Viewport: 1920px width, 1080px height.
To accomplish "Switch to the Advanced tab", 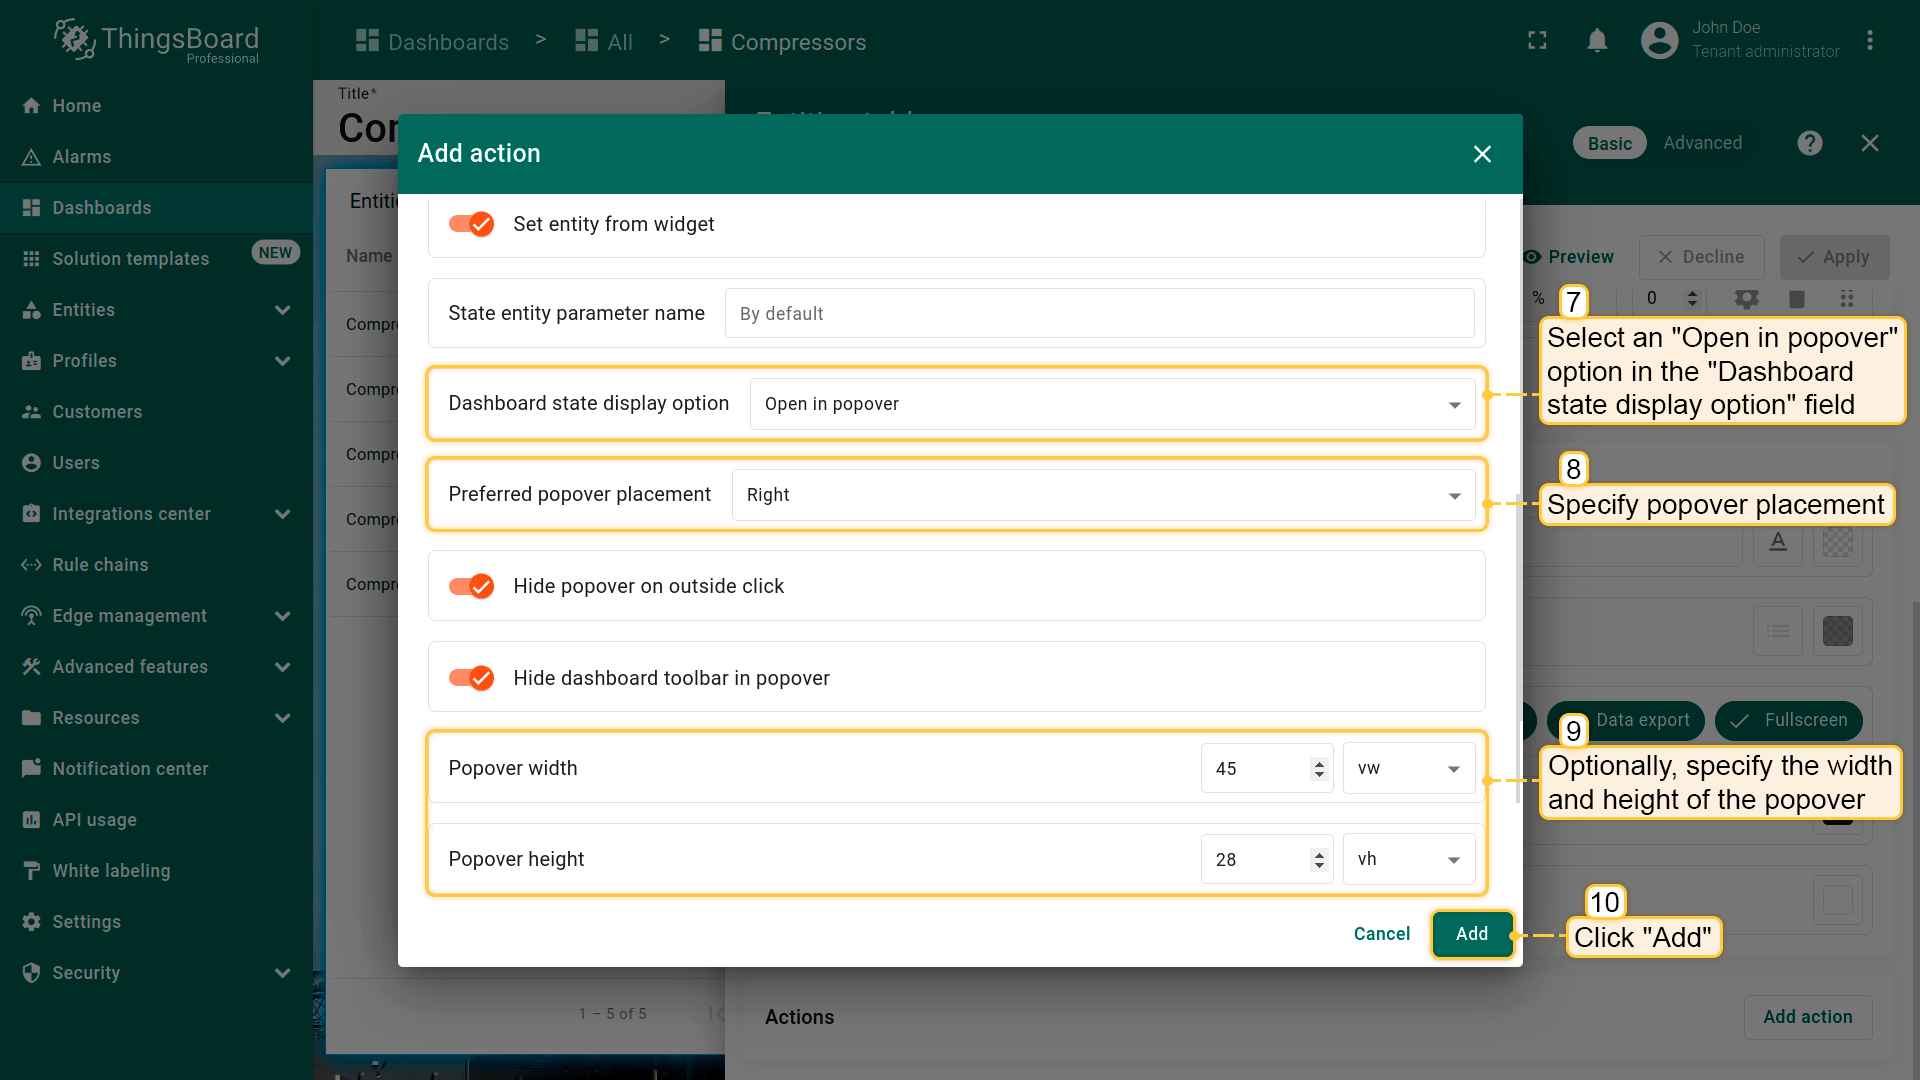I will [x=1702, y=143].
